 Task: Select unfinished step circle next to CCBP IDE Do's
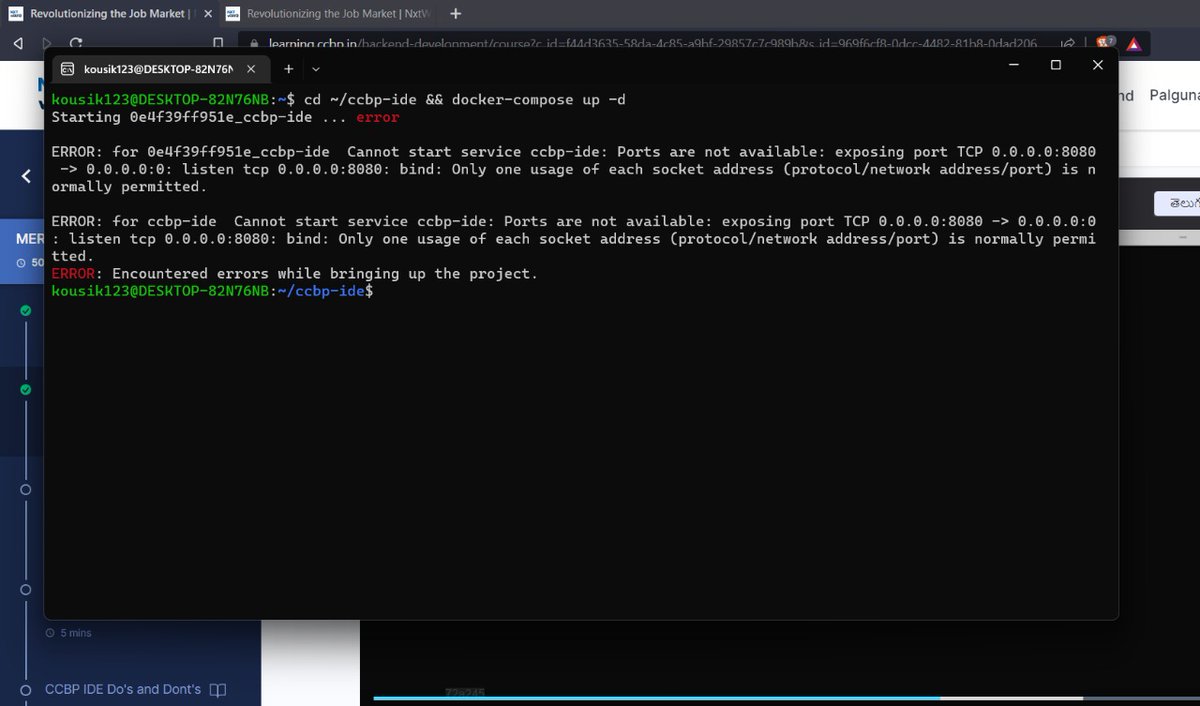(x=26, y=689)
